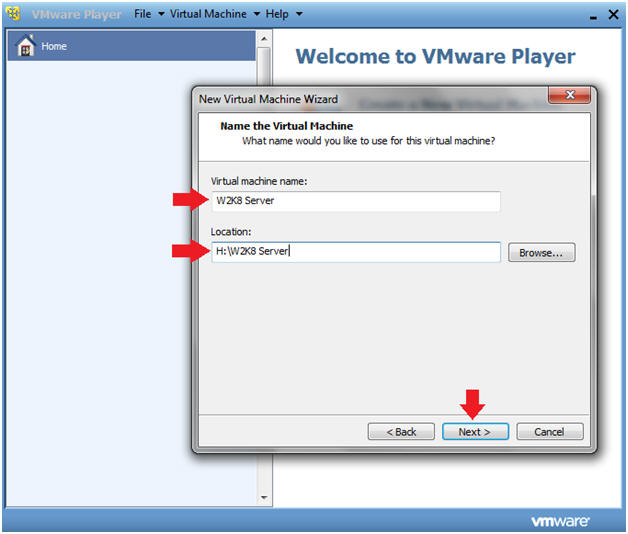Close the New Virtual Machine Wizard dialog
Screen dimensions: 628x534
pyautogui.click(x=569, y=95)
